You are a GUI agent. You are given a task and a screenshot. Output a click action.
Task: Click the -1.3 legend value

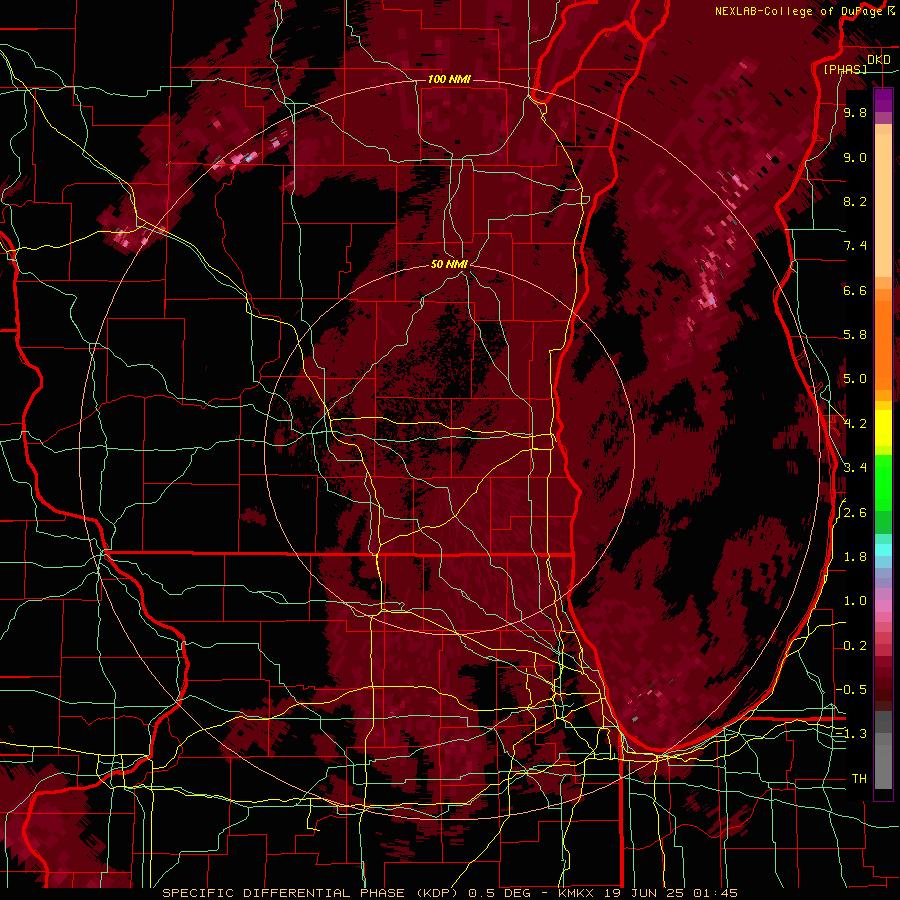point(851,735)
